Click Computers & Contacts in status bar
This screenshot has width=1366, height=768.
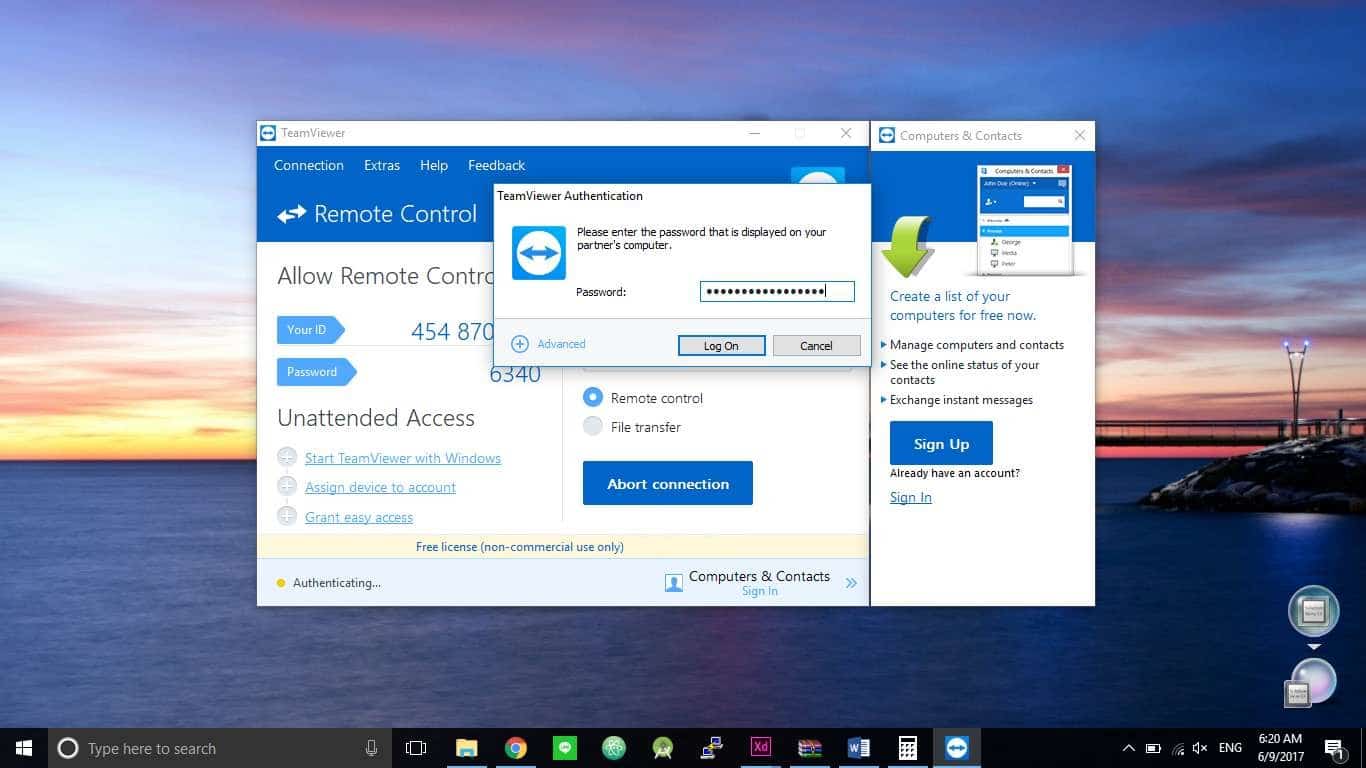(x=759, y=576)
